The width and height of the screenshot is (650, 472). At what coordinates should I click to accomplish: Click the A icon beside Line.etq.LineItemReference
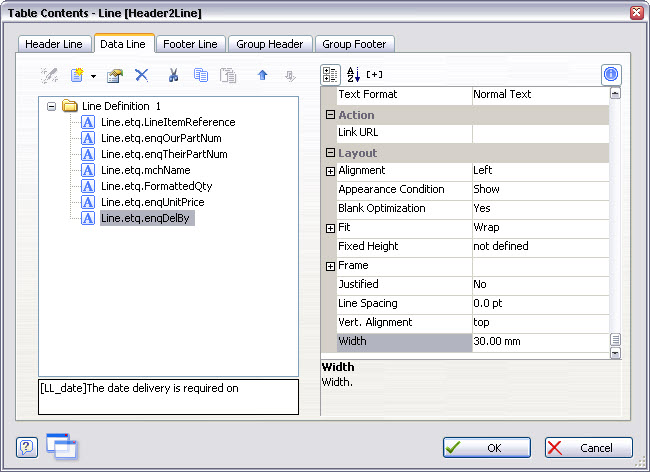click(87, 122)
